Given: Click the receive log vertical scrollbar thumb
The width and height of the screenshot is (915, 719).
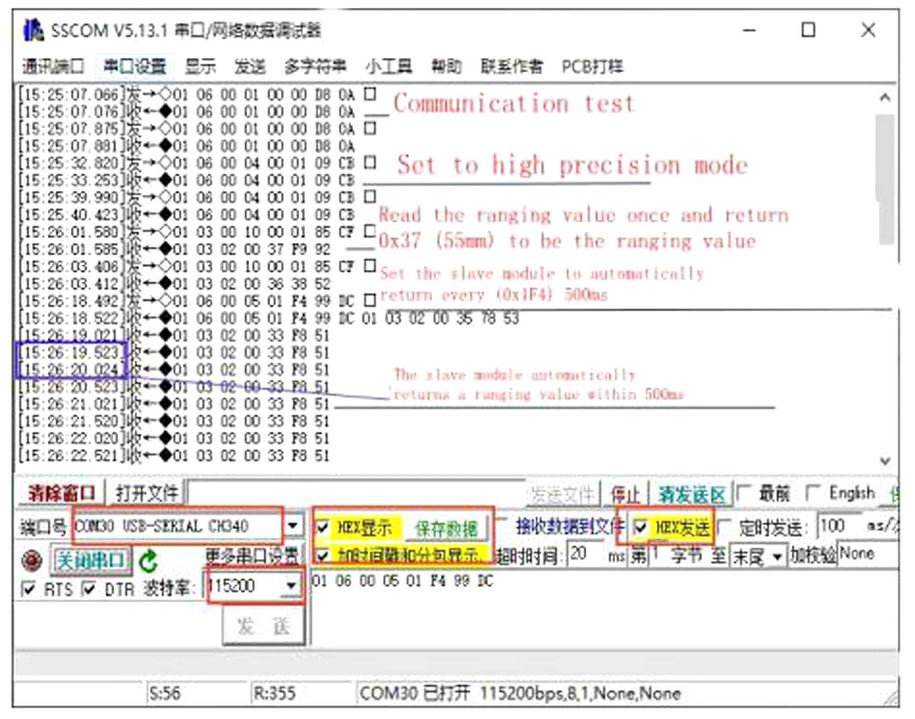Looking at the screenshot, I should coord(885,178).
